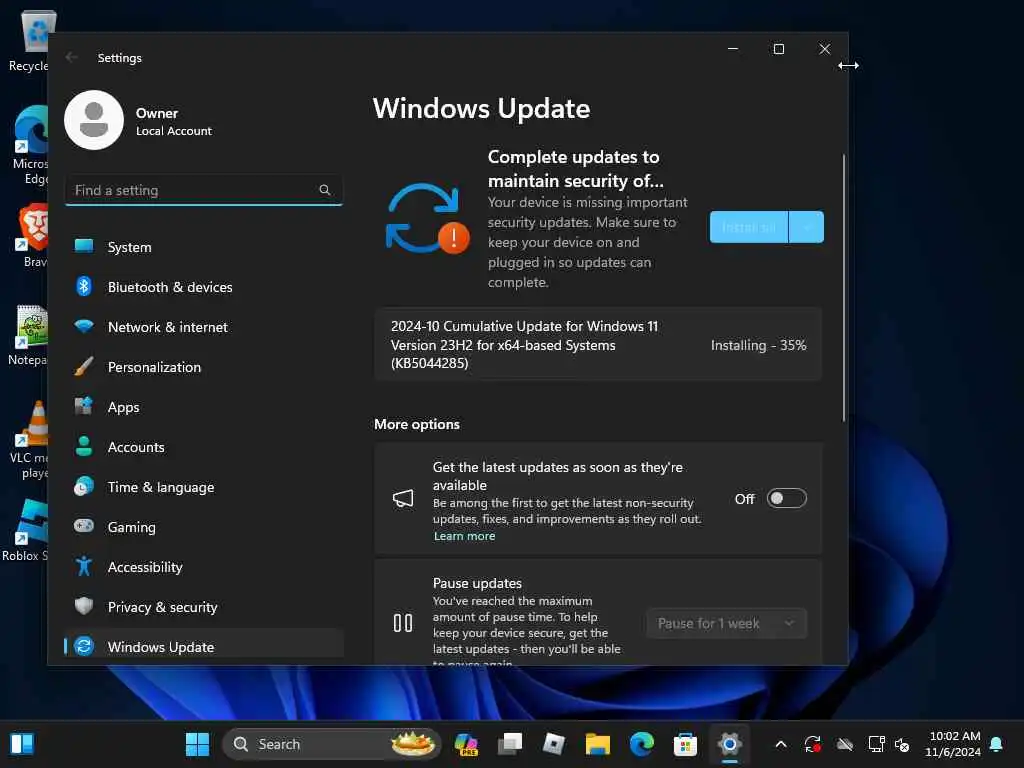Open the Windows Start button
The height and width of the screenshot is (768, 1024).
click(197, 744)
